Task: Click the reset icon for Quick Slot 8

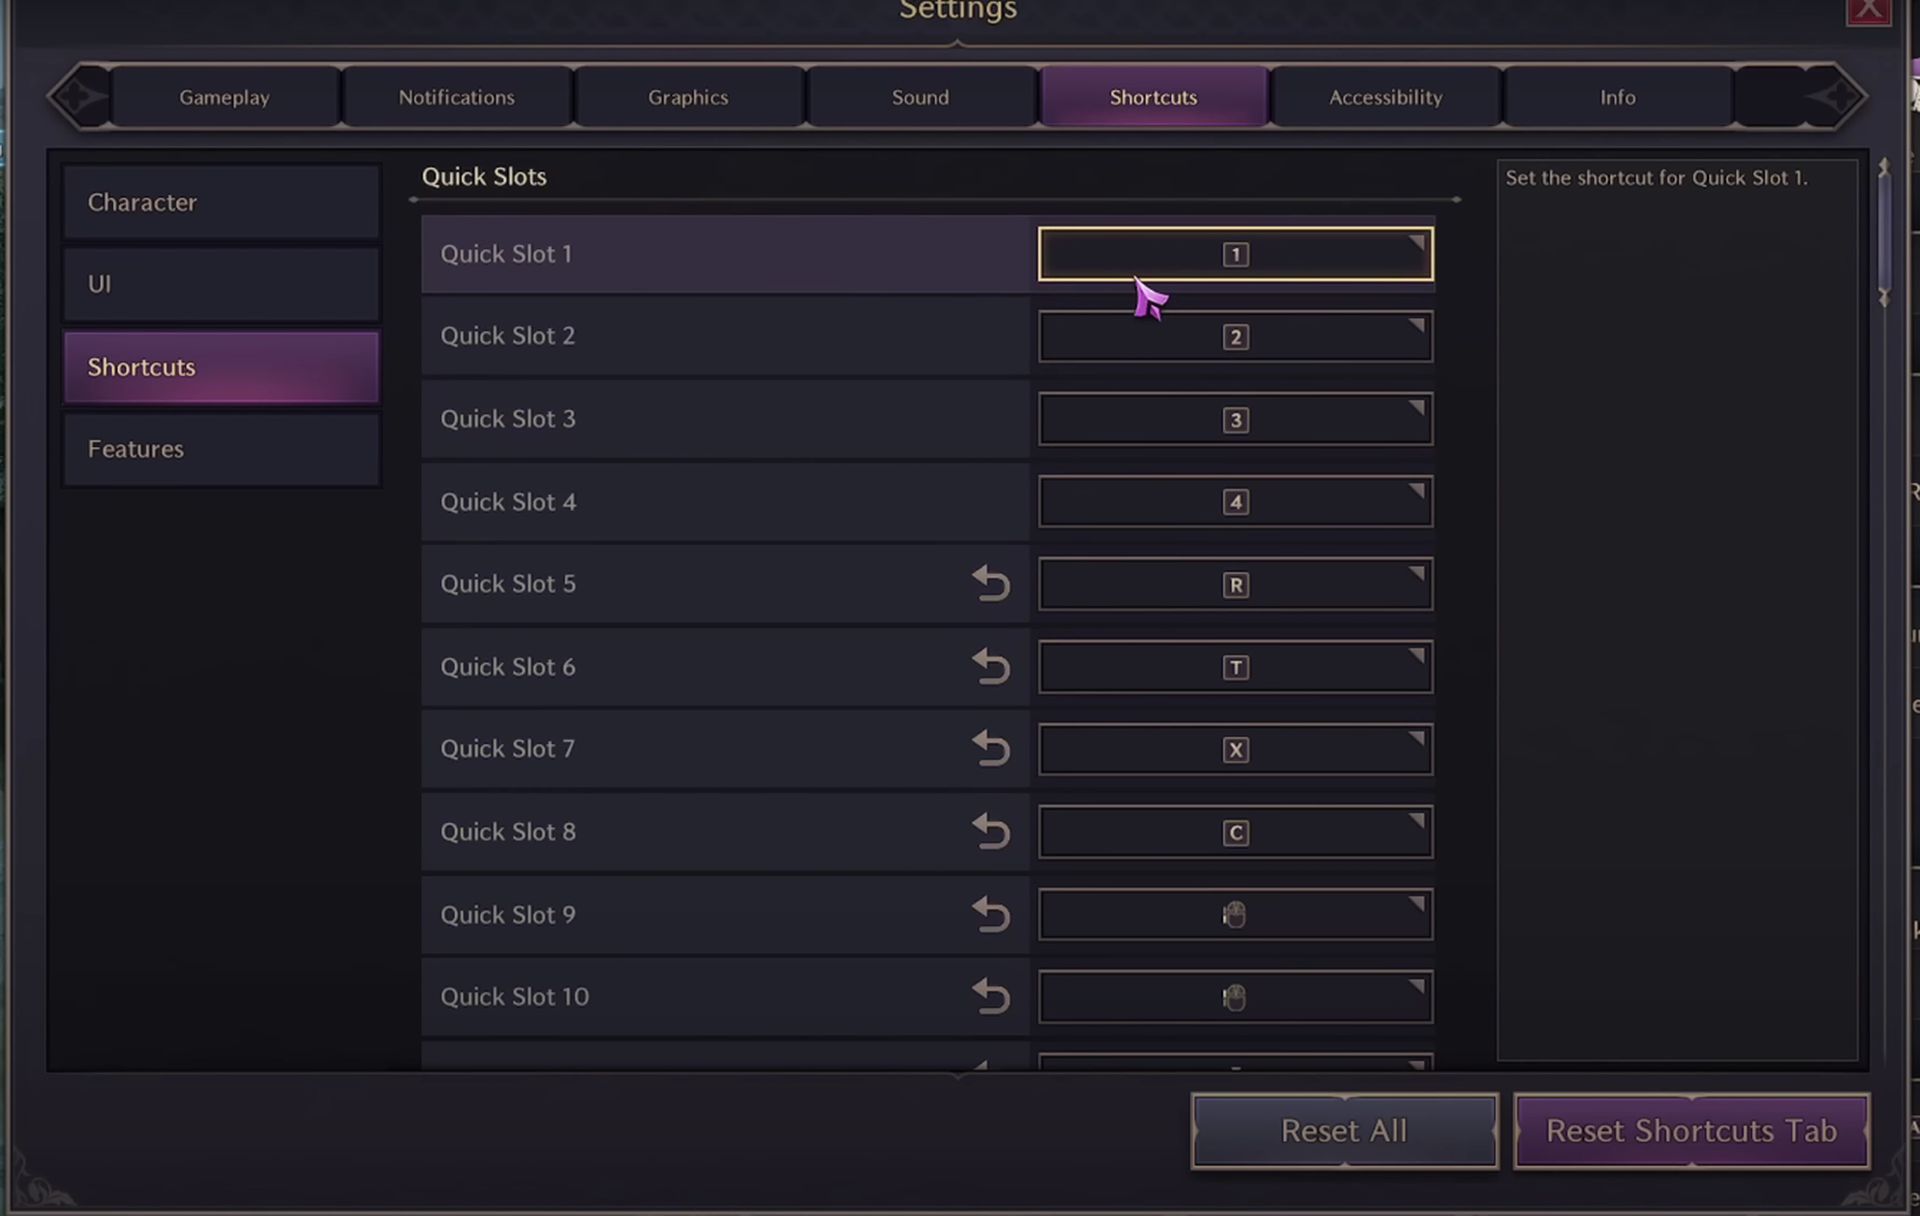Action: click(992, 831)
